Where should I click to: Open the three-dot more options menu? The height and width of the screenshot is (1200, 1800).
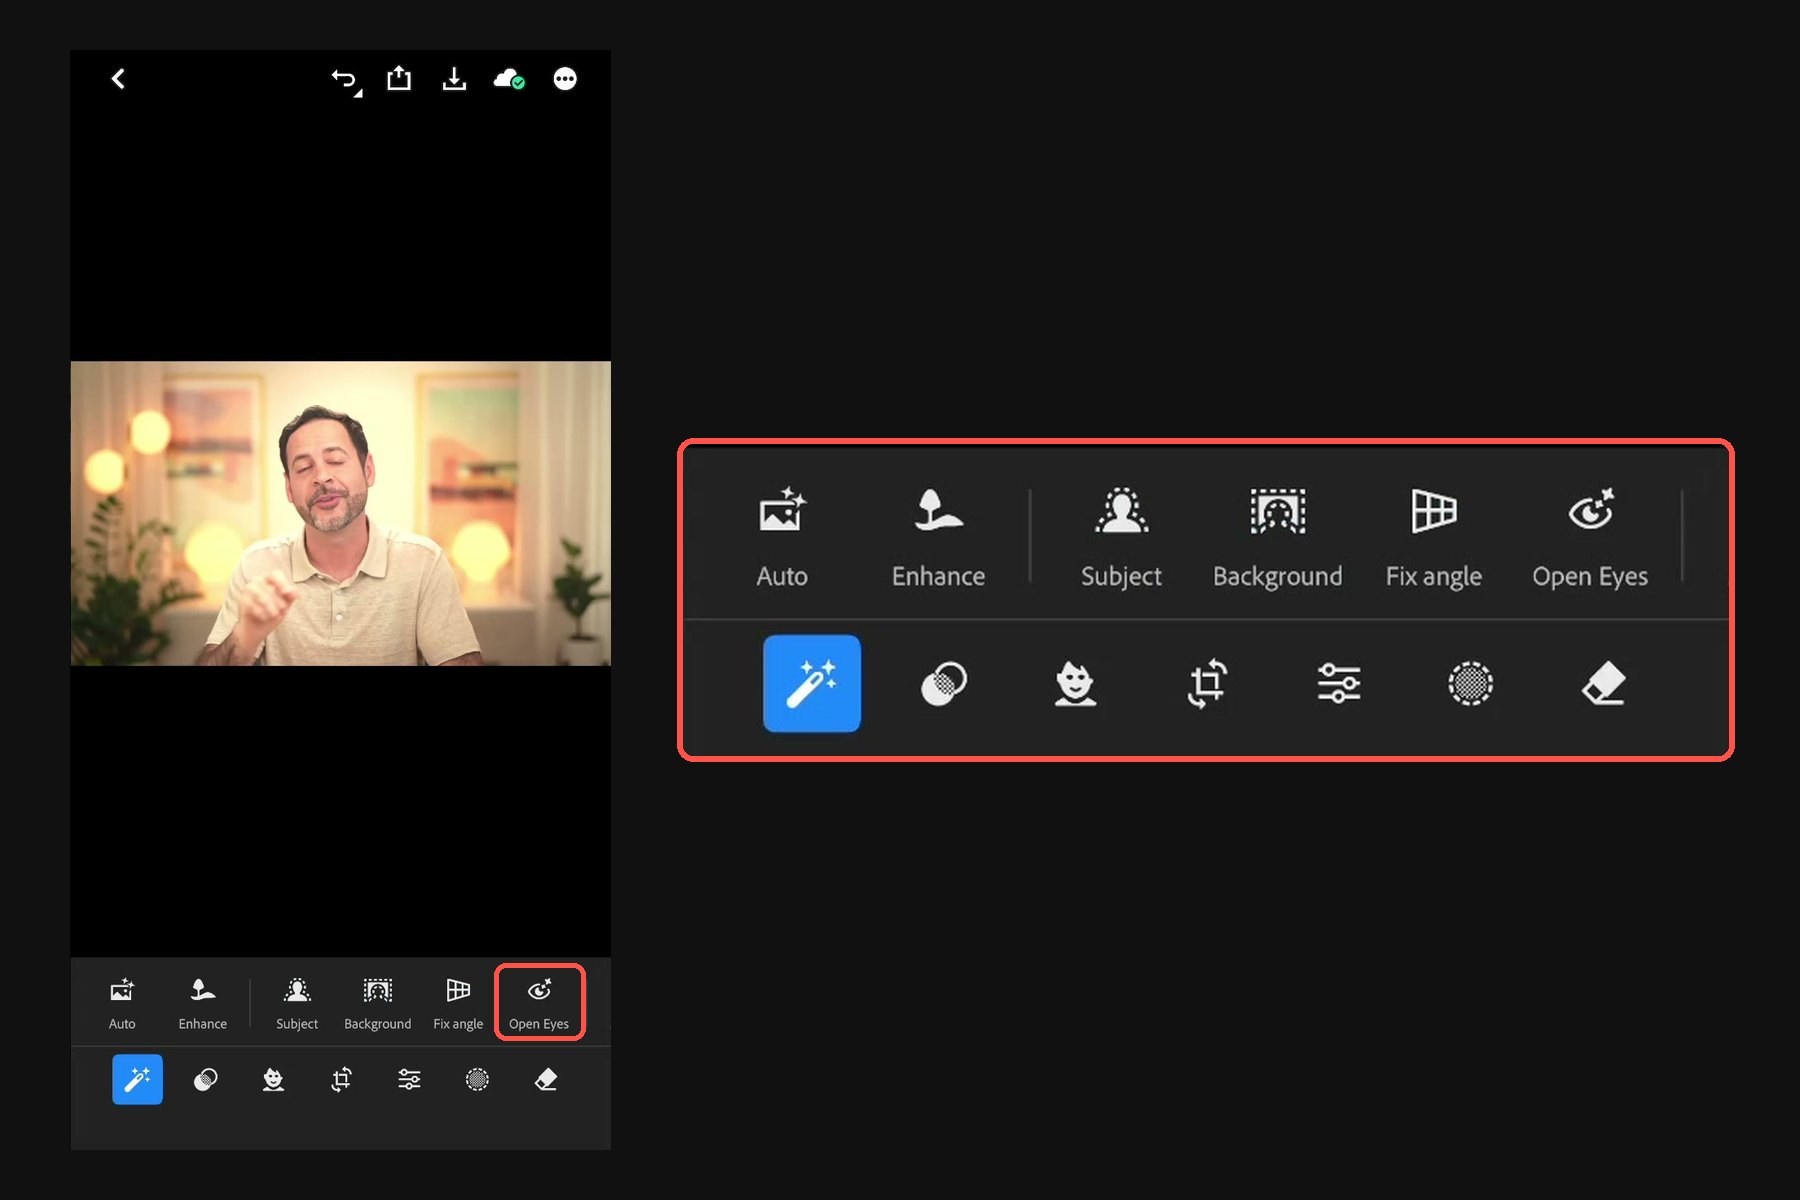(x=565, y=79)
